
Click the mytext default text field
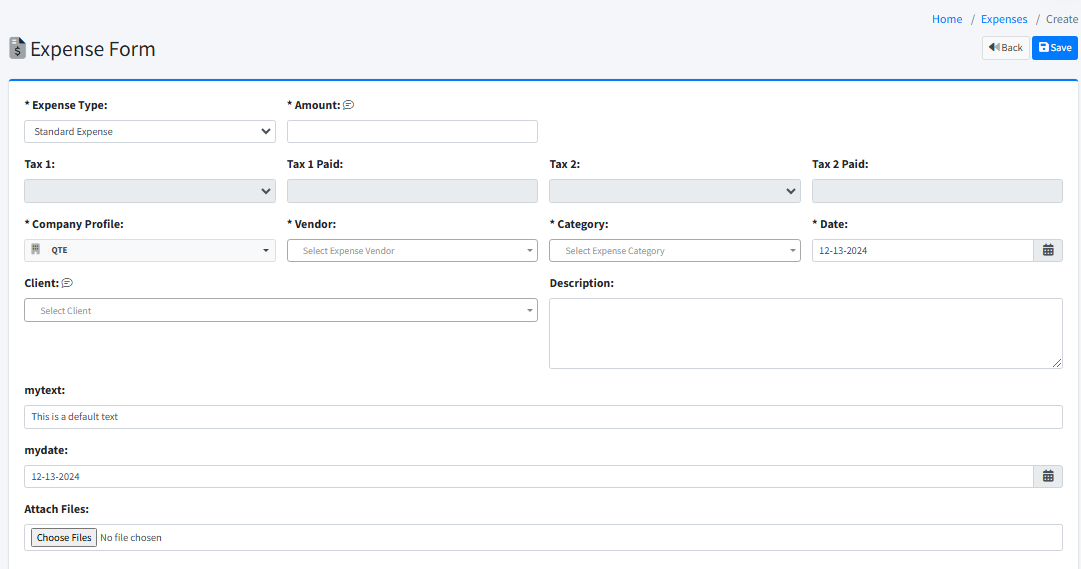point(543,417)
